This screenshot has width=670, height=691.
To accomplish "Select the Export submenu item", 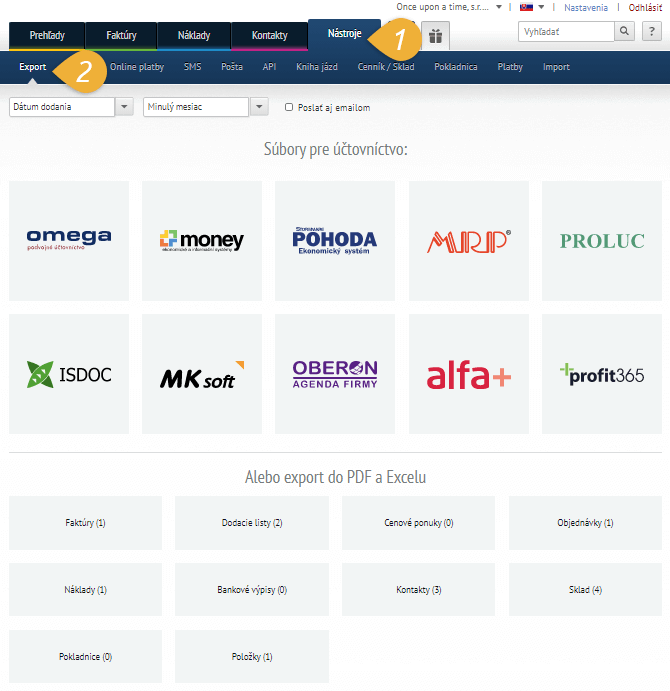I will (x=33, y=67).
